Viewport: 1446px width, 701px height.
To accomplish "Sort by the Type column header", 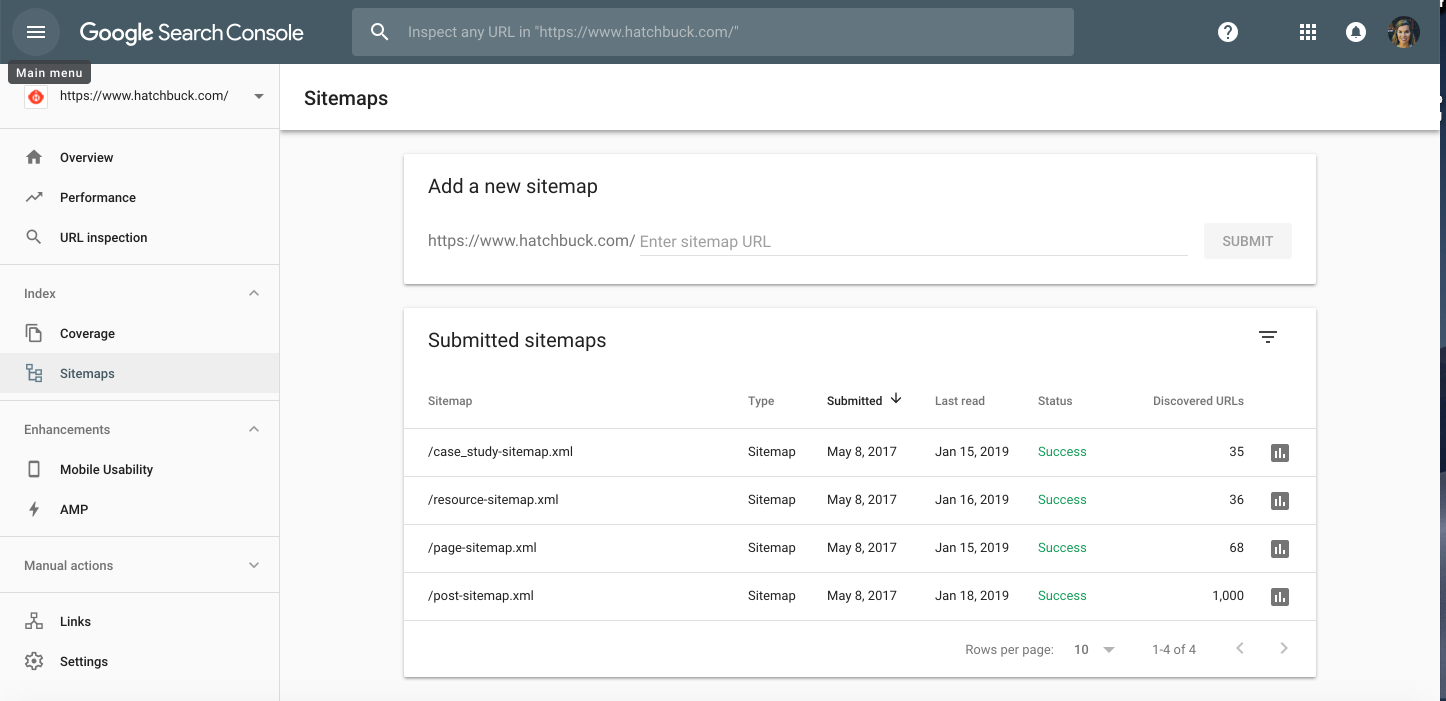I will point(761,401).
